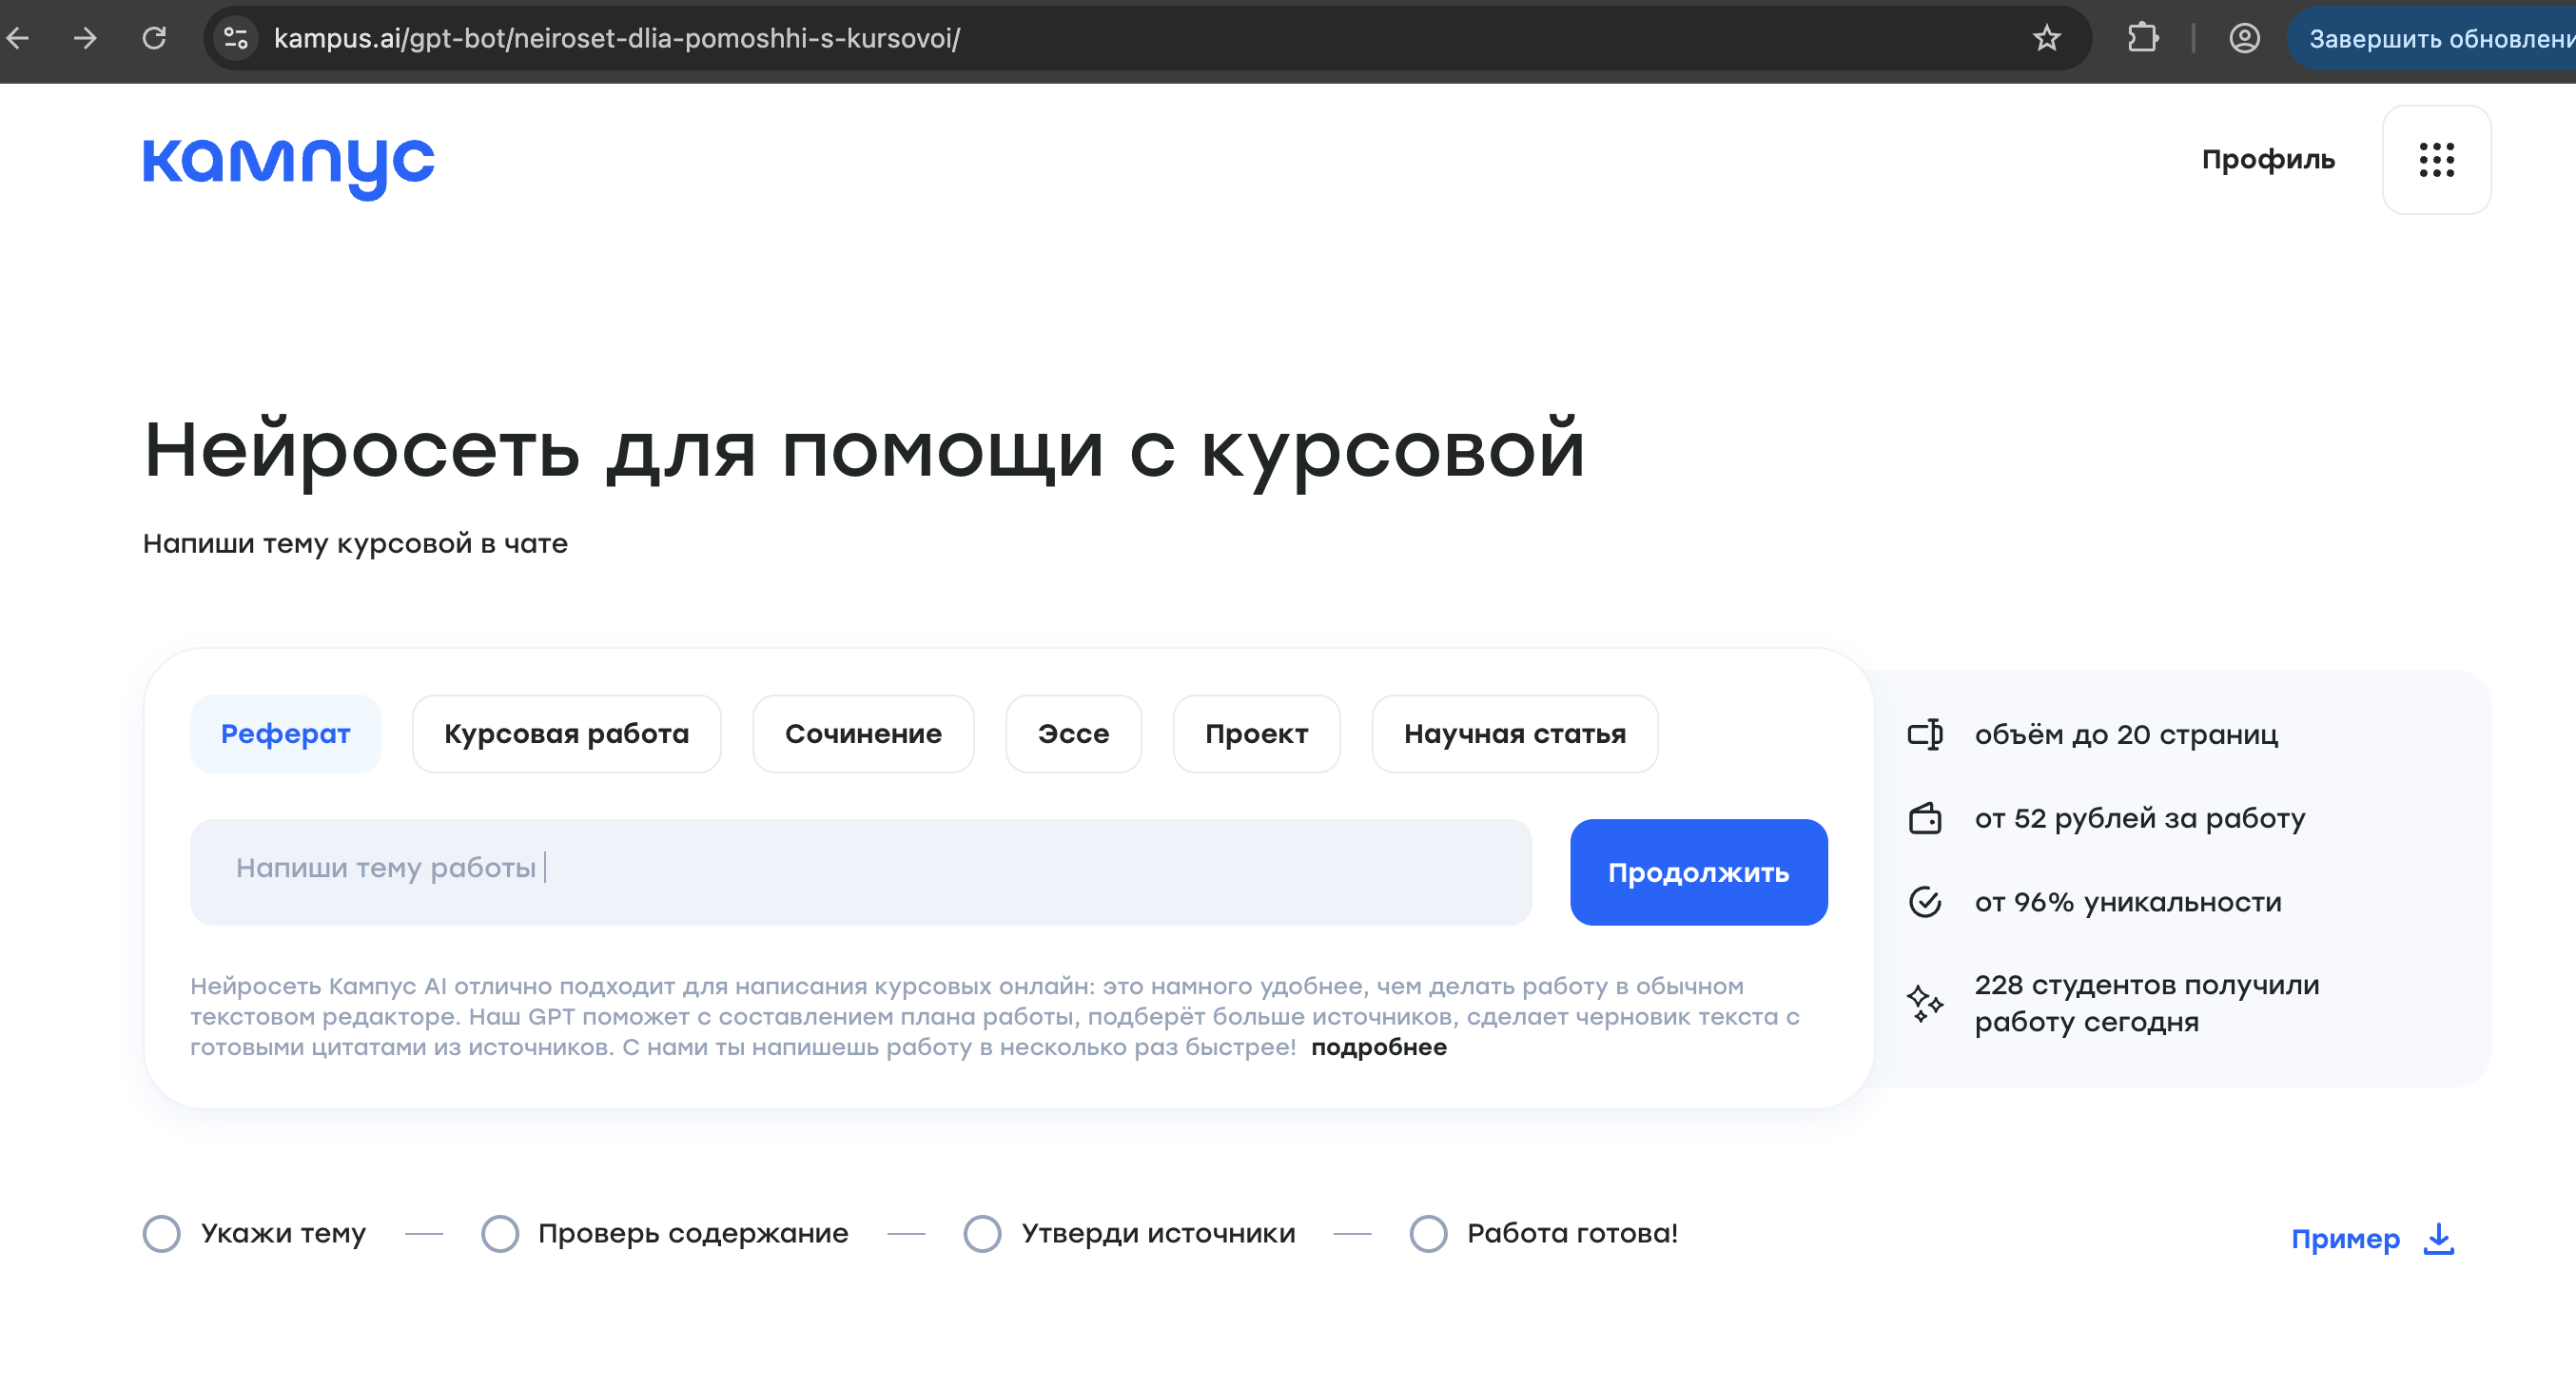The width and height of the screenshot is (2576, 1389).
Task: Switch to the Проект tab
Action: click(1256, 734)
